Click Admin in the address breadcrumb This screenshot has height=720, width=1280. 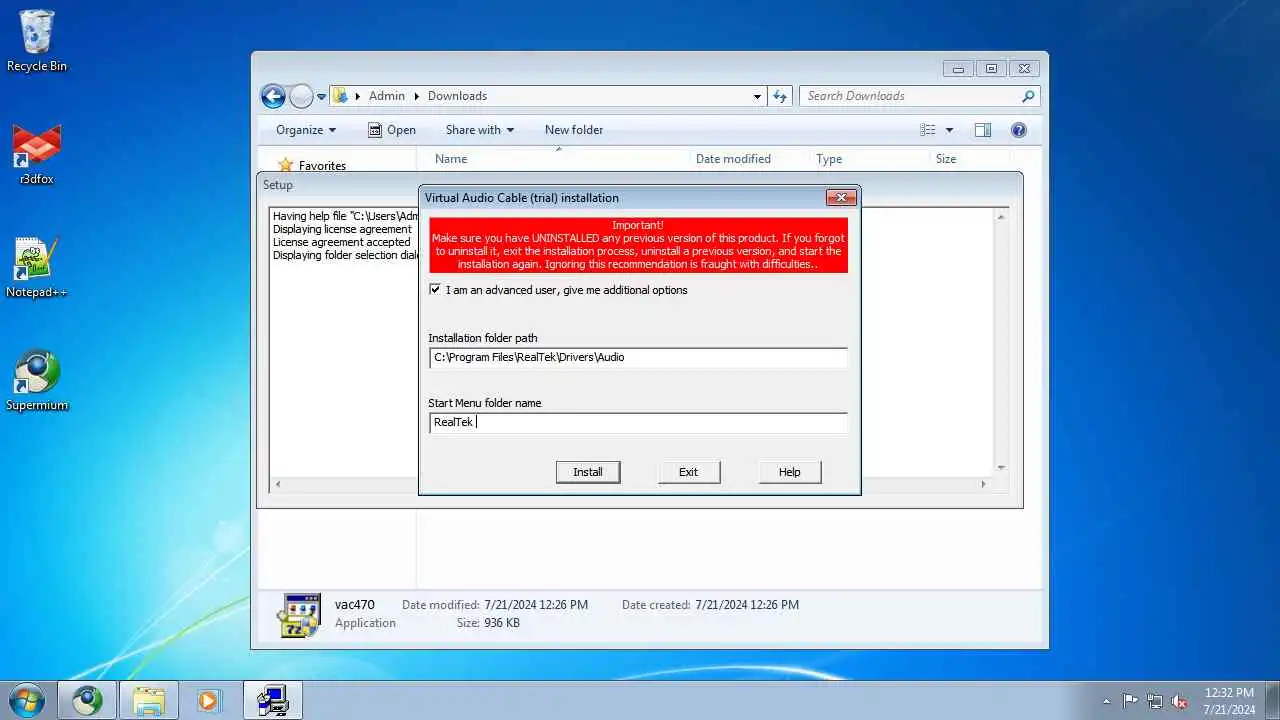387,96
